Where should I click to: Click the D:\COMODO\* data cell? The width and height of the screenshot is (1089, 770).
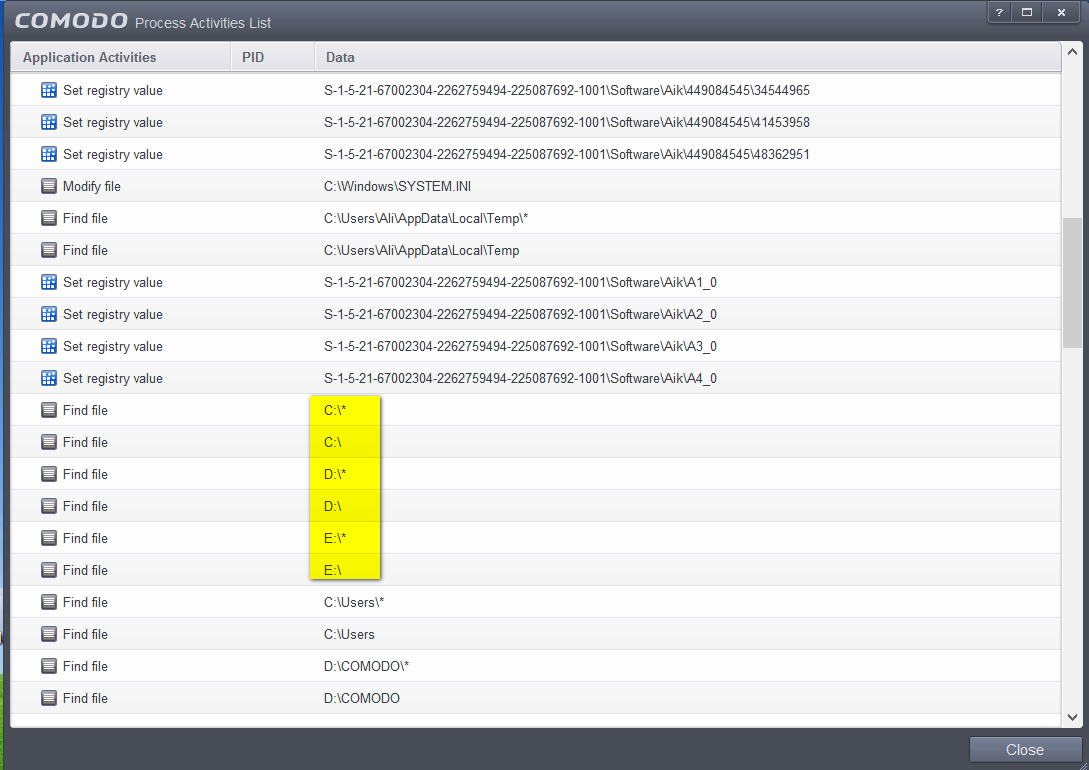coord(367,665)
